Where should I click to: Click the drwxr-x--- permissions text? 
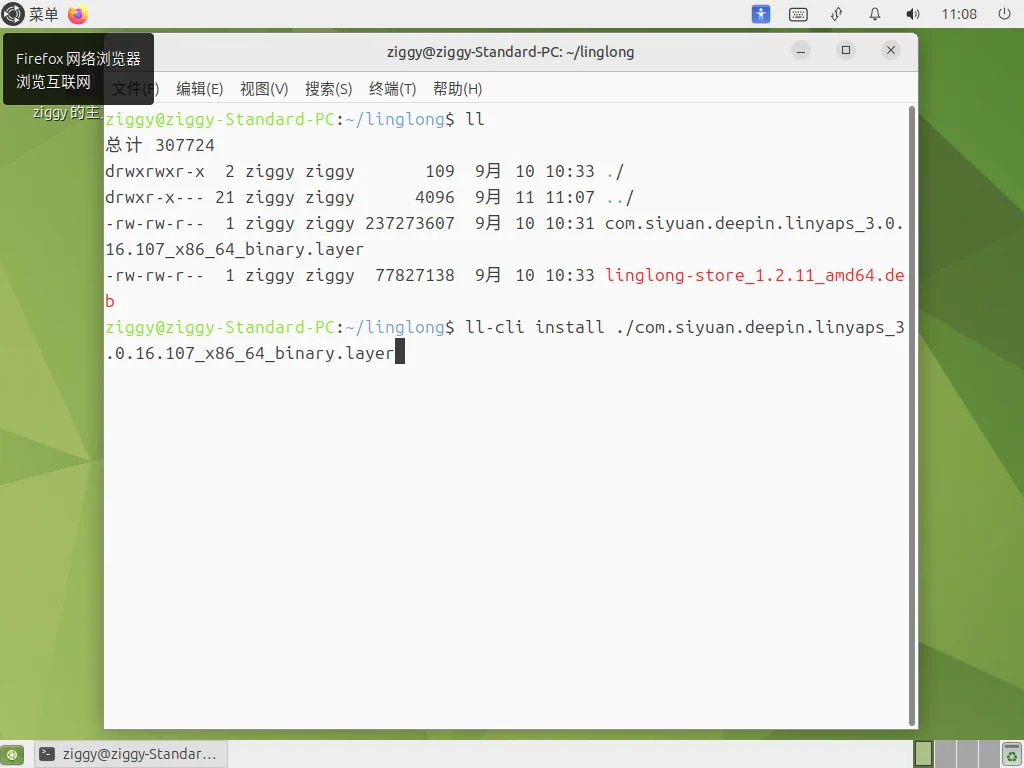[155, 197]
